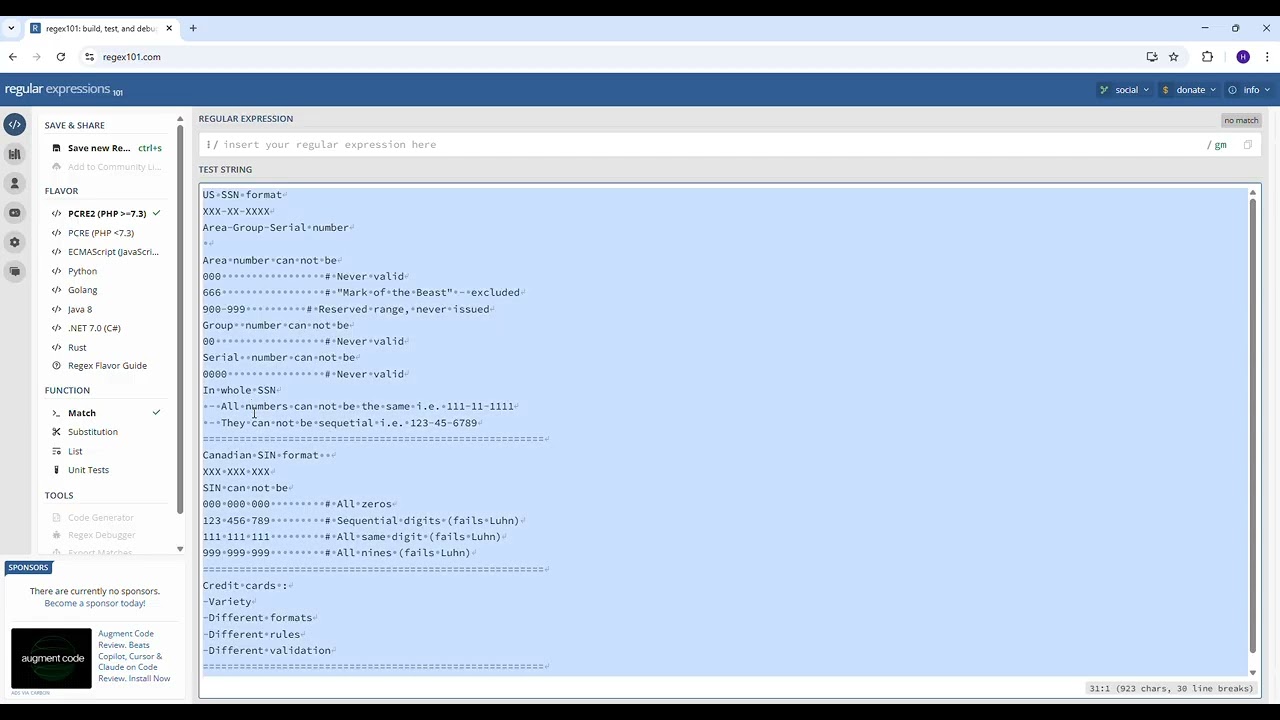Click the Unit Tests function label
The width and height of the screenshot is (1280, 720).
pyautogui.click(x=88, y=470)
